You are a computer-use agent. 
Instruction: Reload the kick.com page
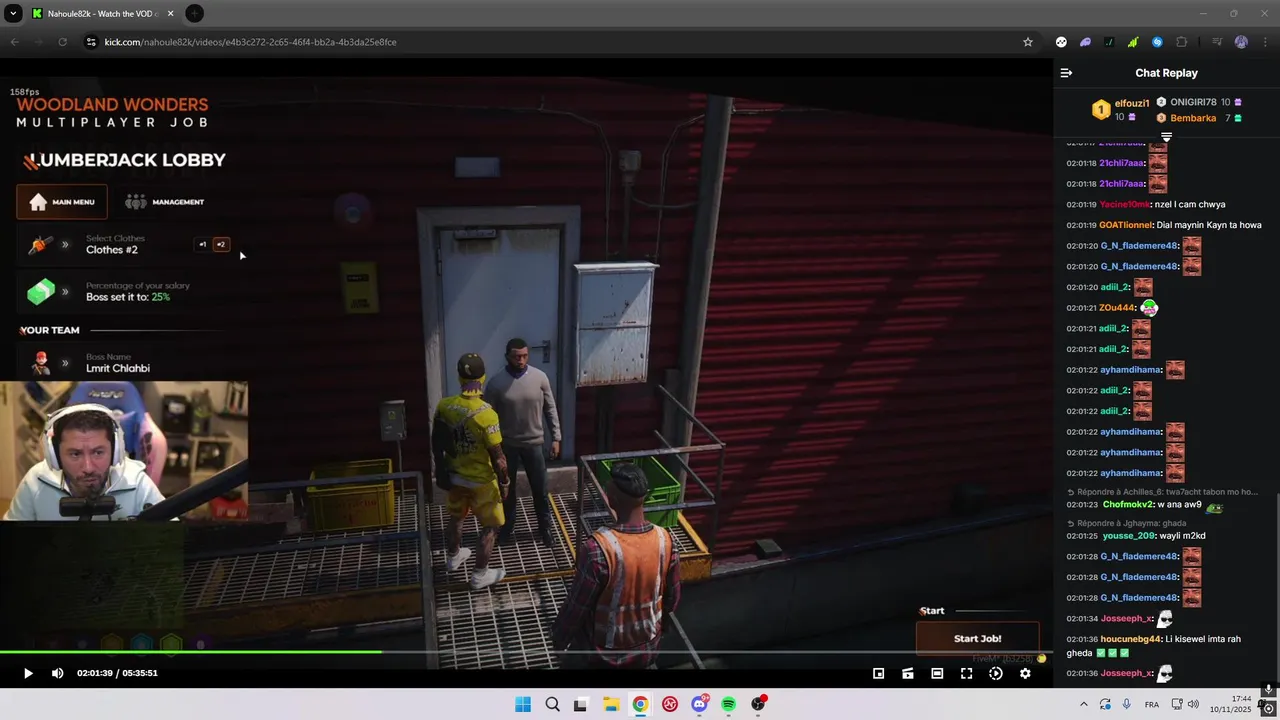coord(62,42)
